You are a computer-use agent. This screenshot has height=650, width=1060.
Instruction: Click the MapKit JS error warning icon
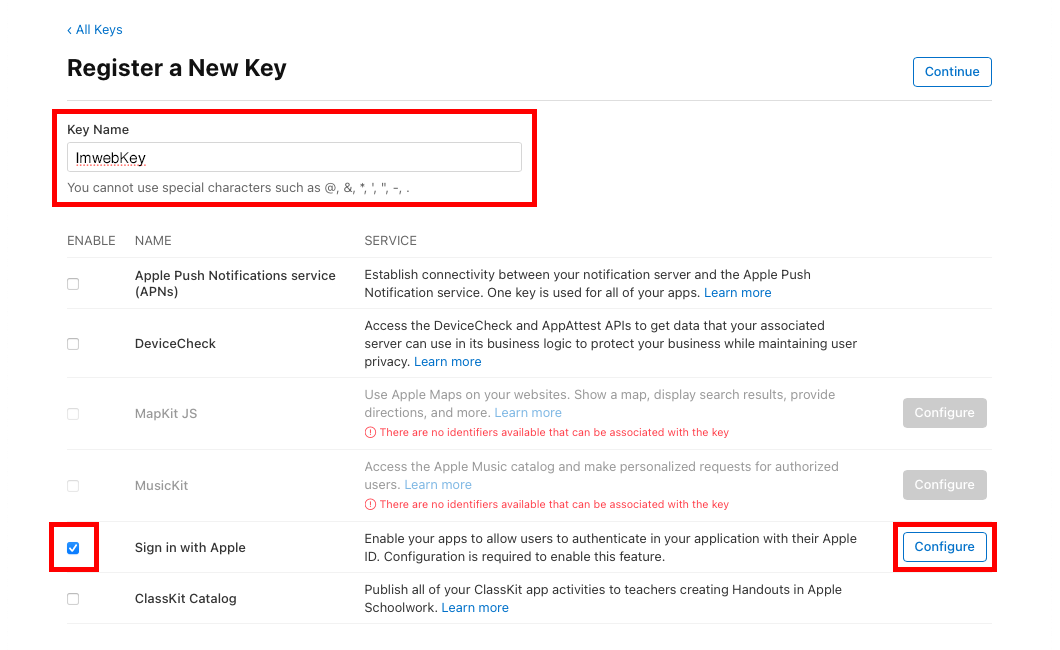click(x=370, y=433)
